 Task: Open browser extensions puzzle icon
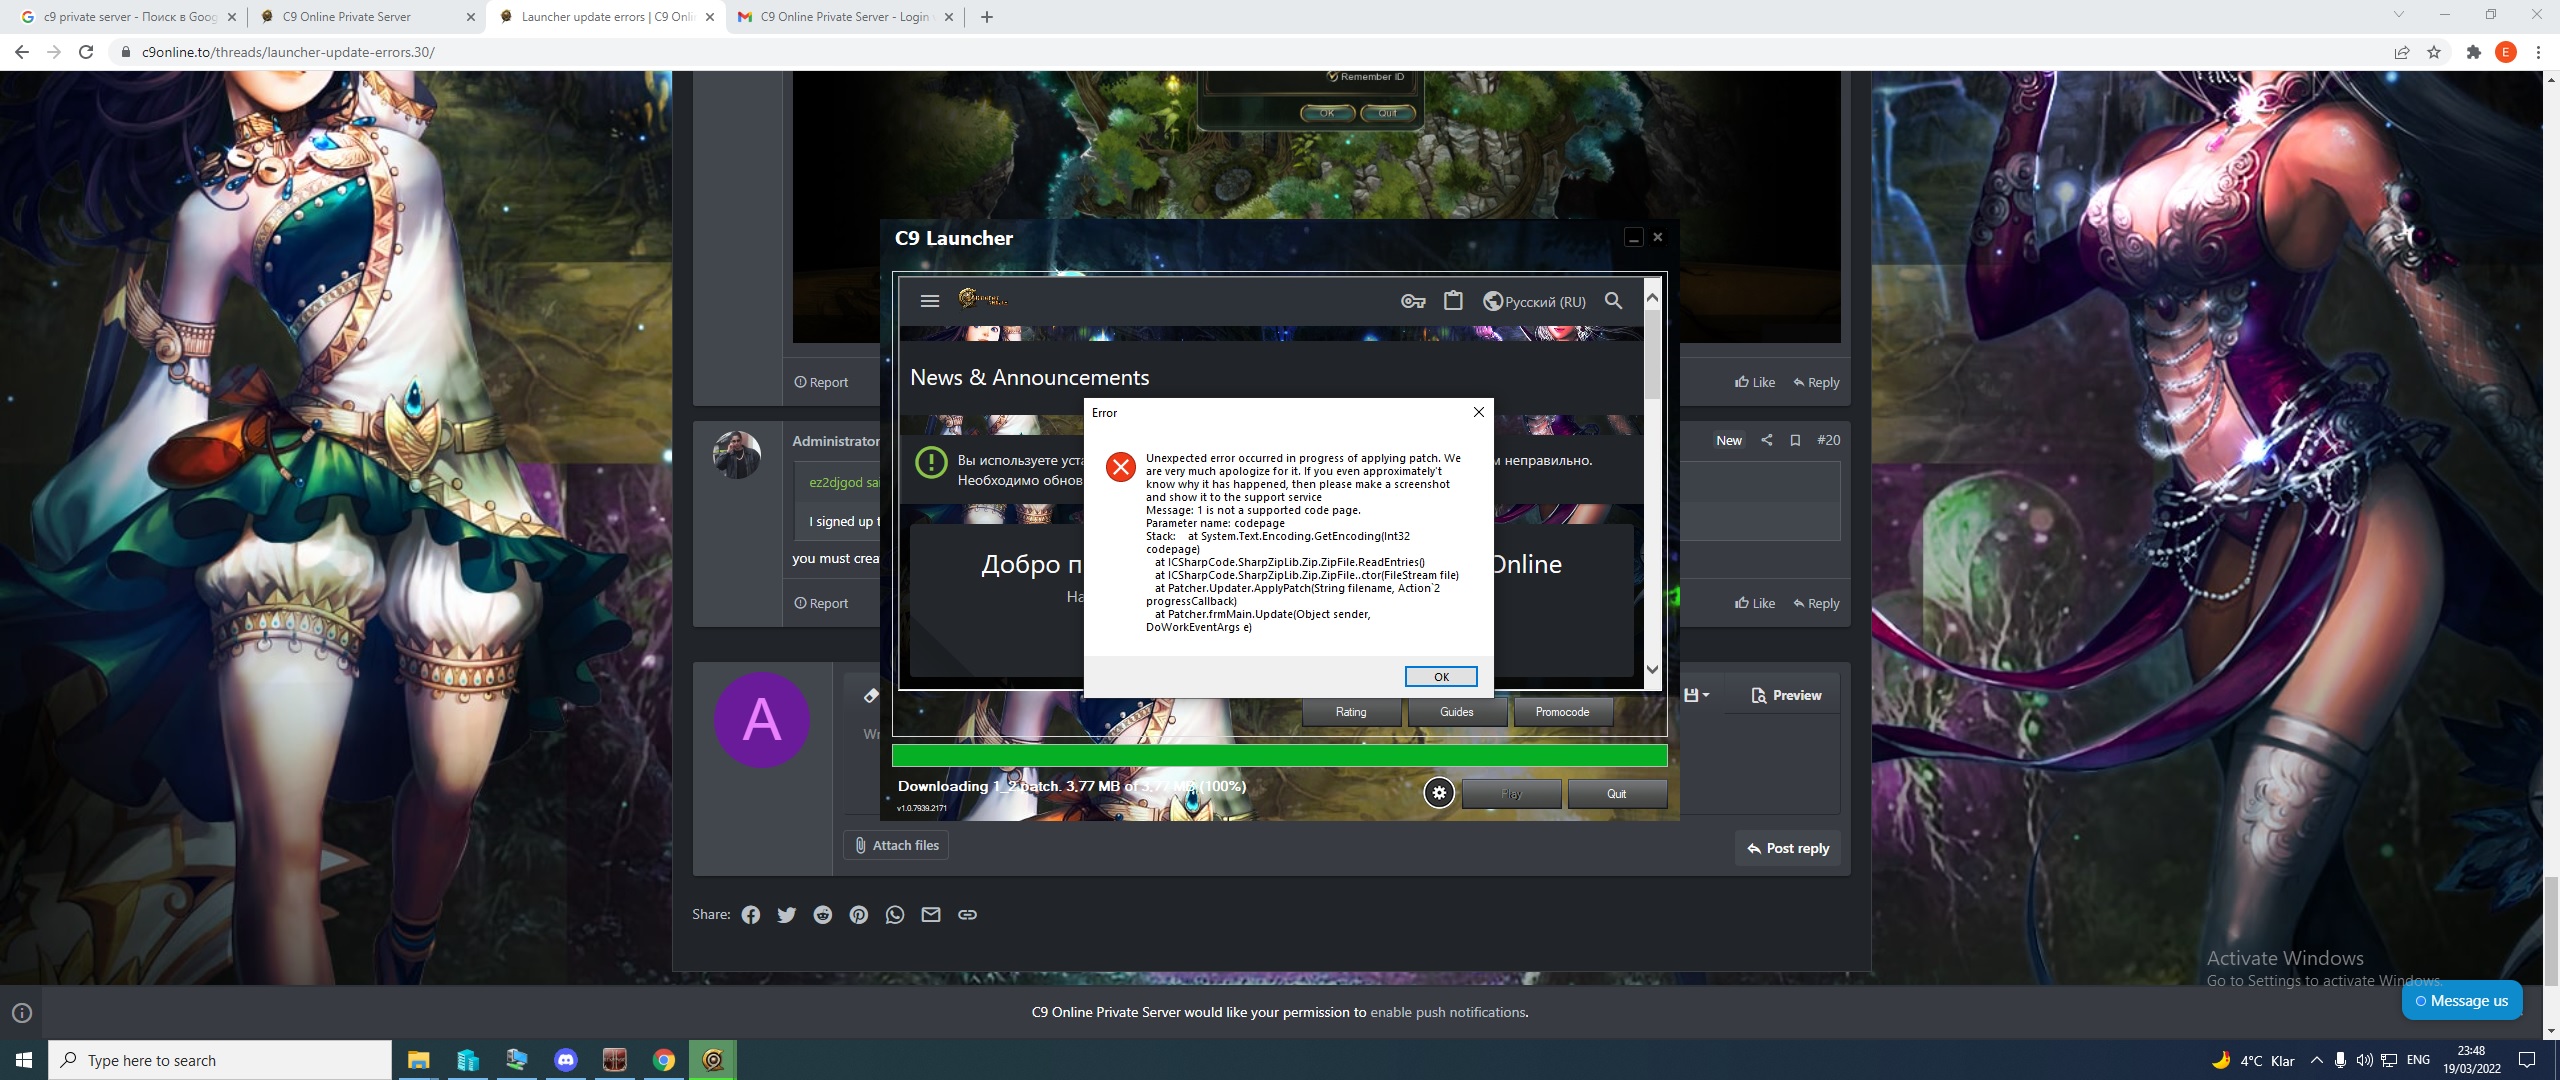(2474, 52)
